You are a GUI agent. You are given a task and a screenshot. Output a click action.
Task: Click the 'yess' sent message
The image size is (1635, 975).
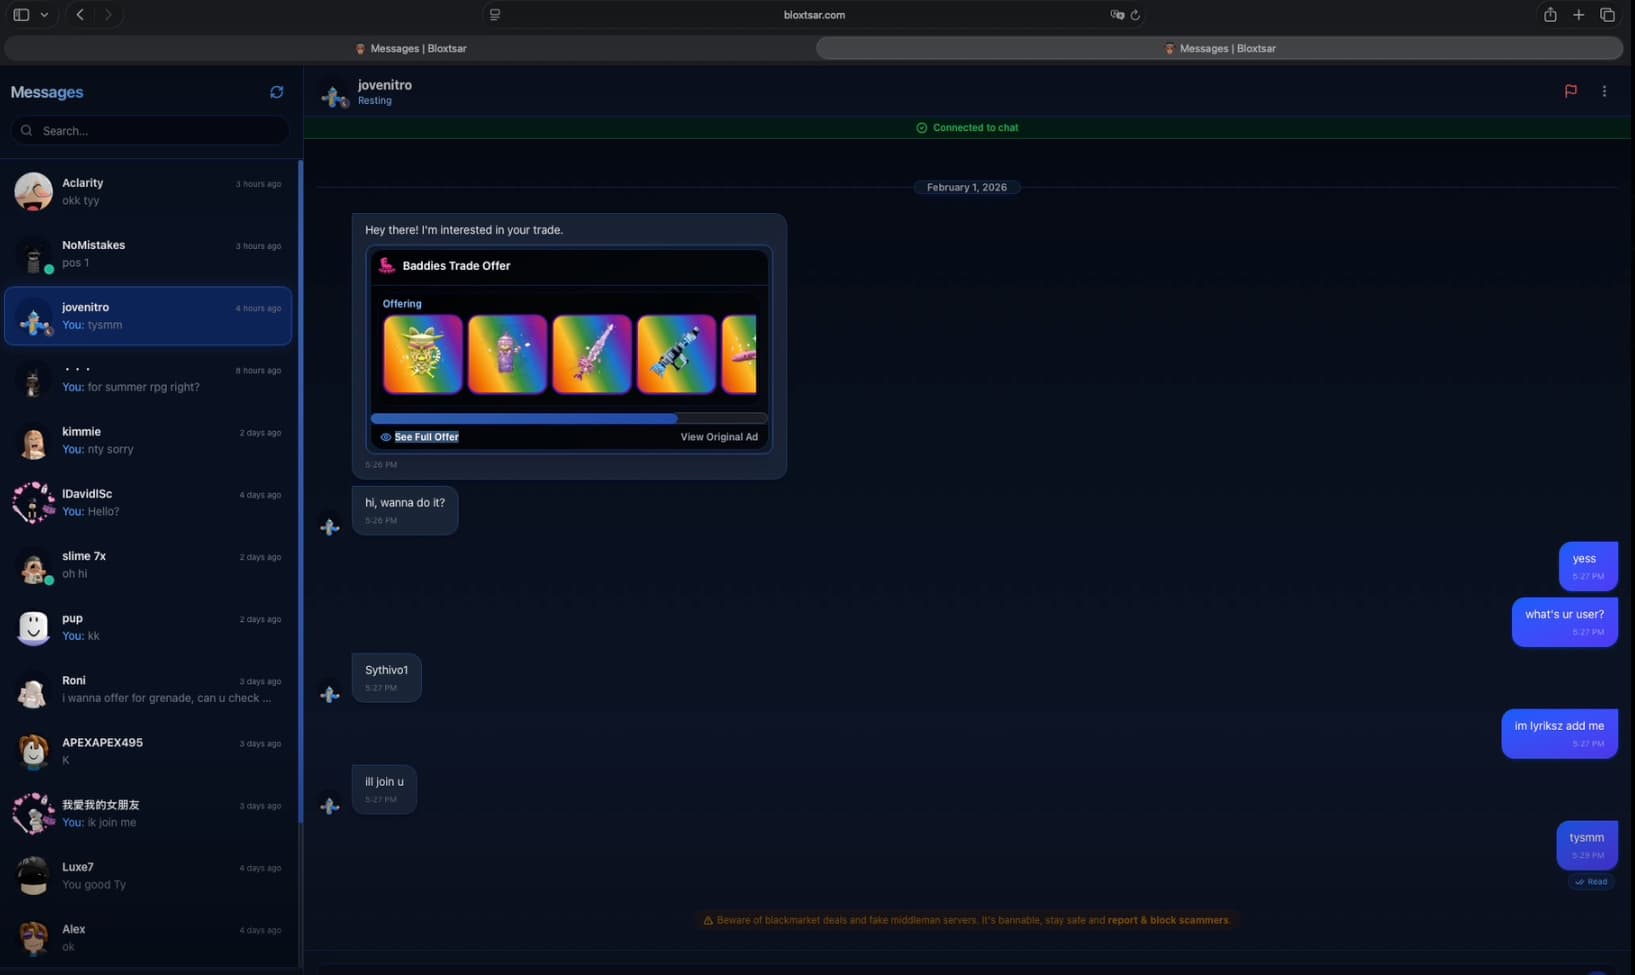[x=1588, y=566]
